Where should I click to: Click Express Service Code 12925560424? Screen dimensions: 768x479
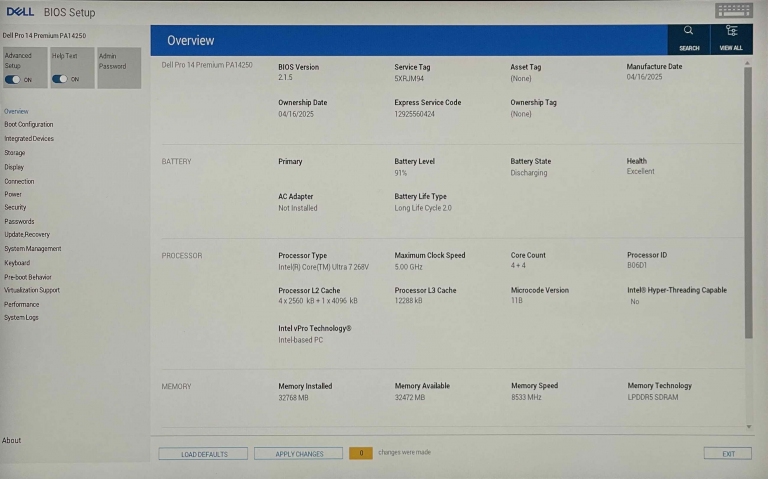pyautogui.click(x=414, y=114)
